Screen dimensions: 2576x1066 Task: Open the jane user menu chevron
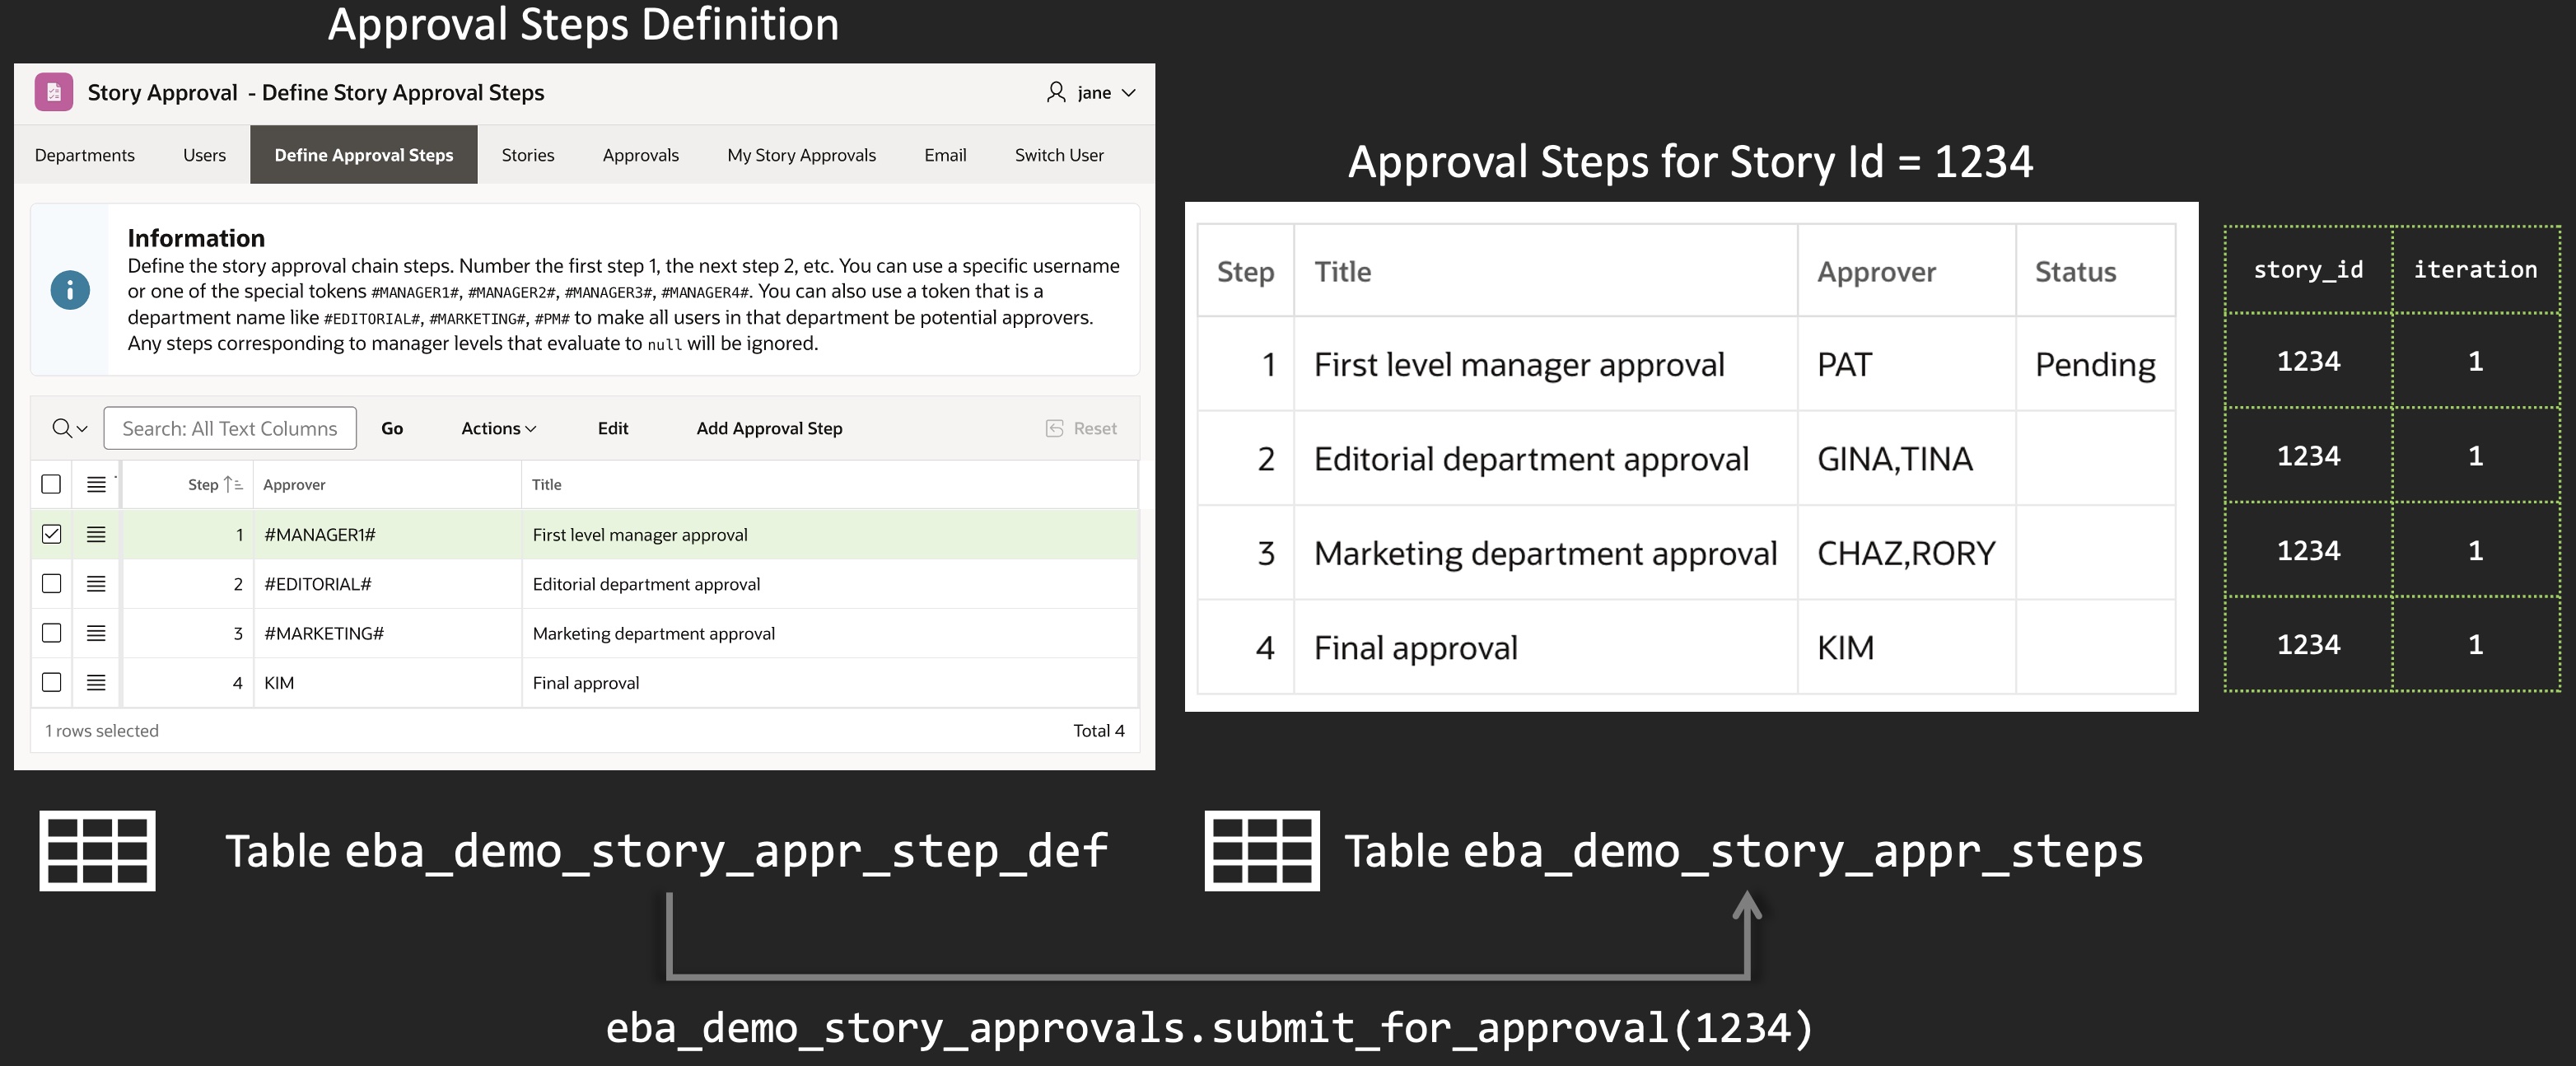1129,93
